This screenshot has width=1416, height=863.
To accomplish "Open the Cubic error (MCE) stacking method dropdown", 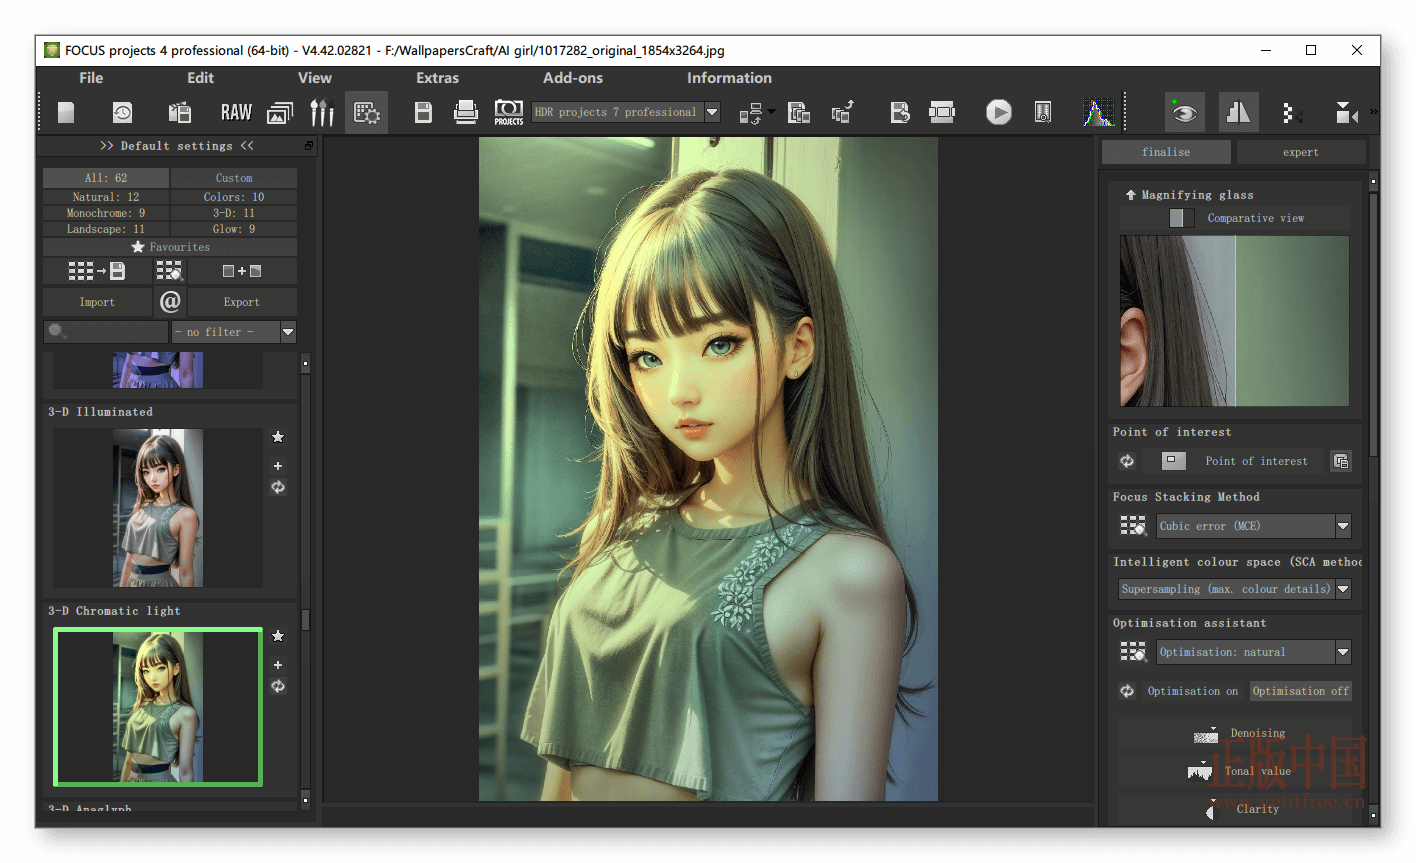I will pos(1343,526).
